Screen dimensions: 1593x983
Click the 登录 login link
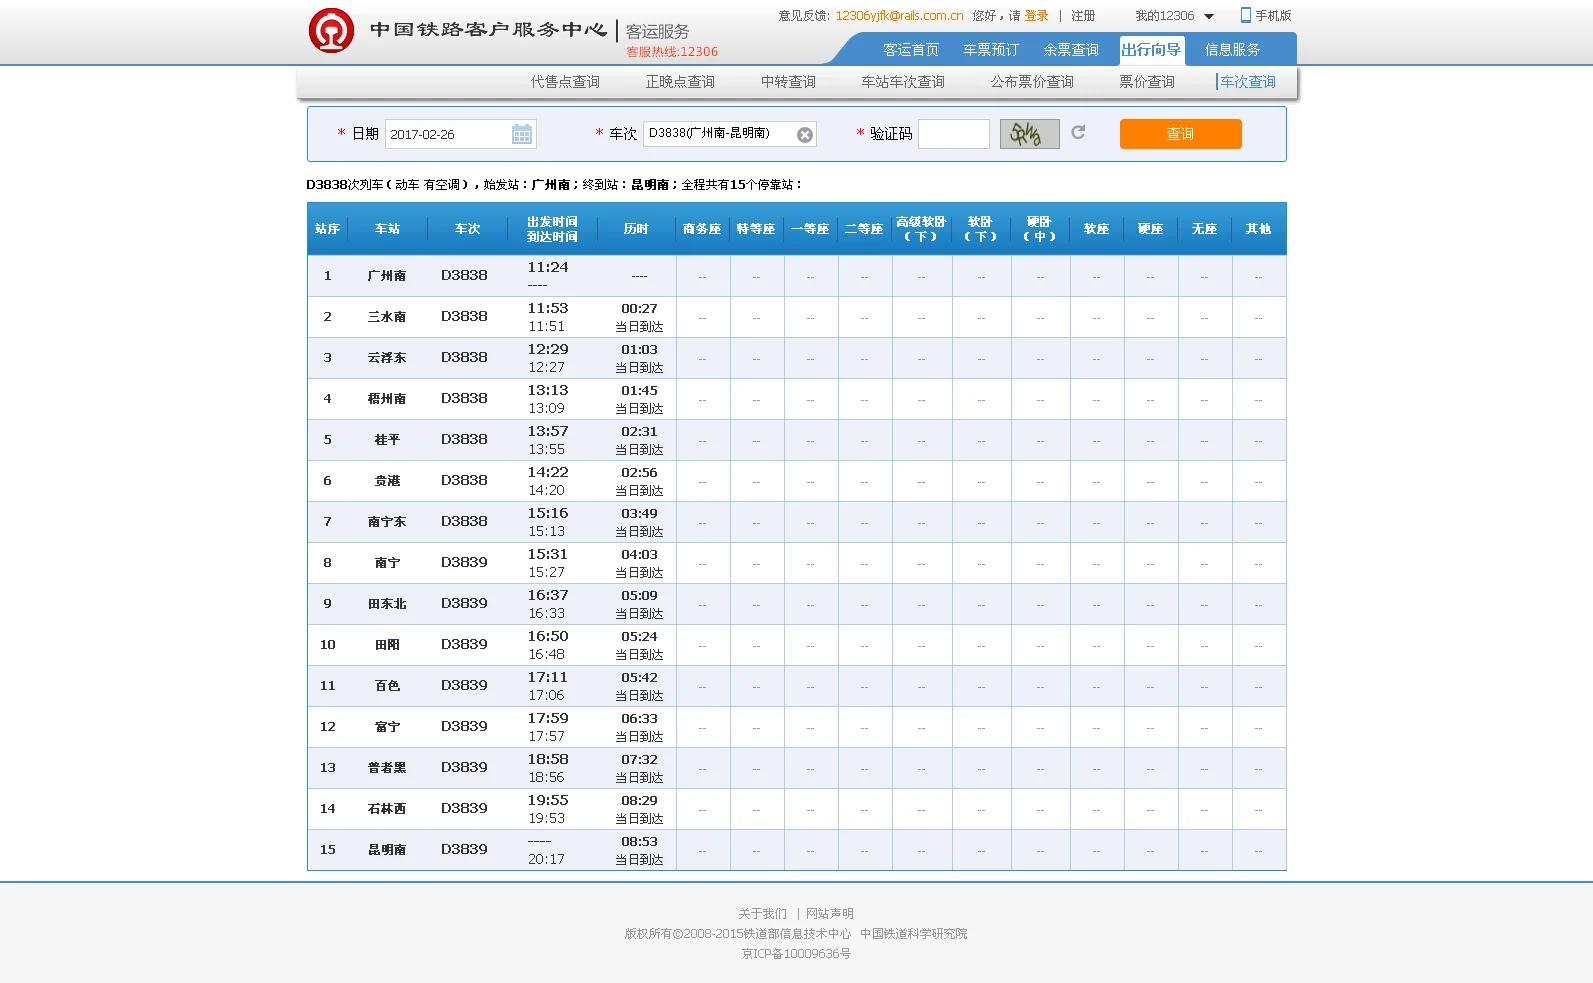coord(1036,16)
